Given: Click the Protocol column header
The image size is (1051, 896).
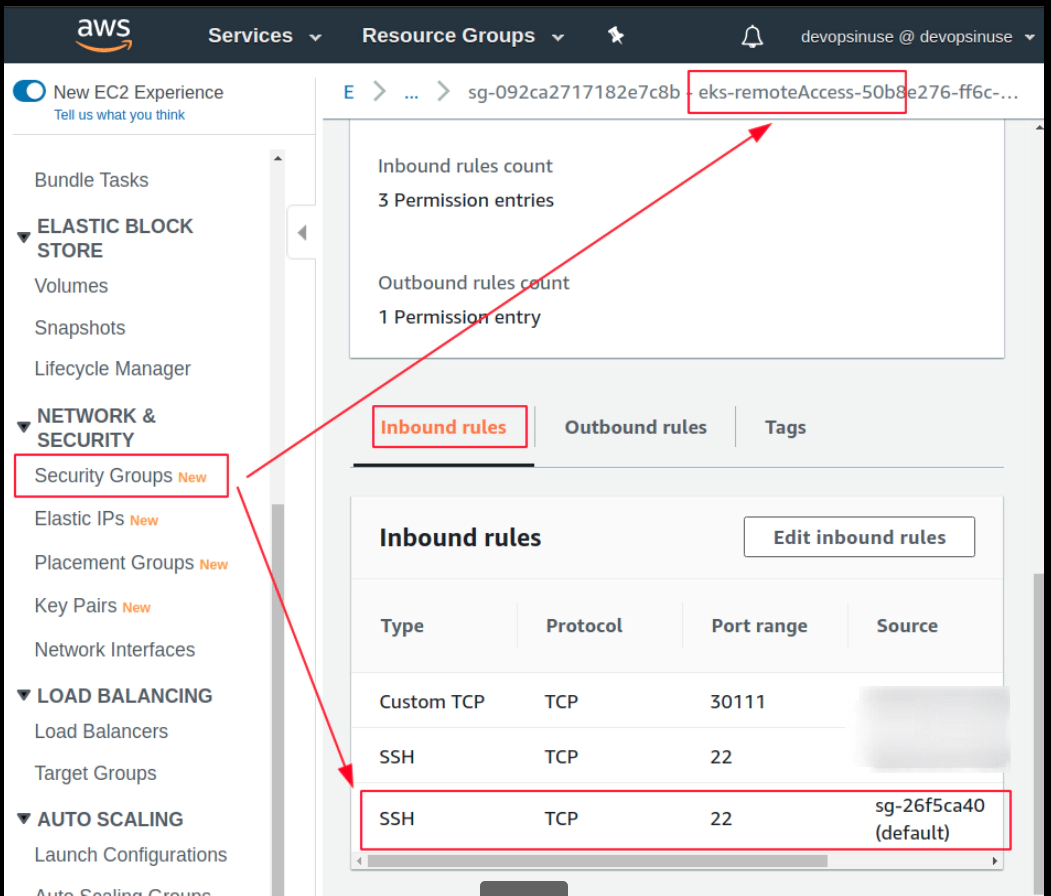Looking at the screenshot, I should point(584,626).
